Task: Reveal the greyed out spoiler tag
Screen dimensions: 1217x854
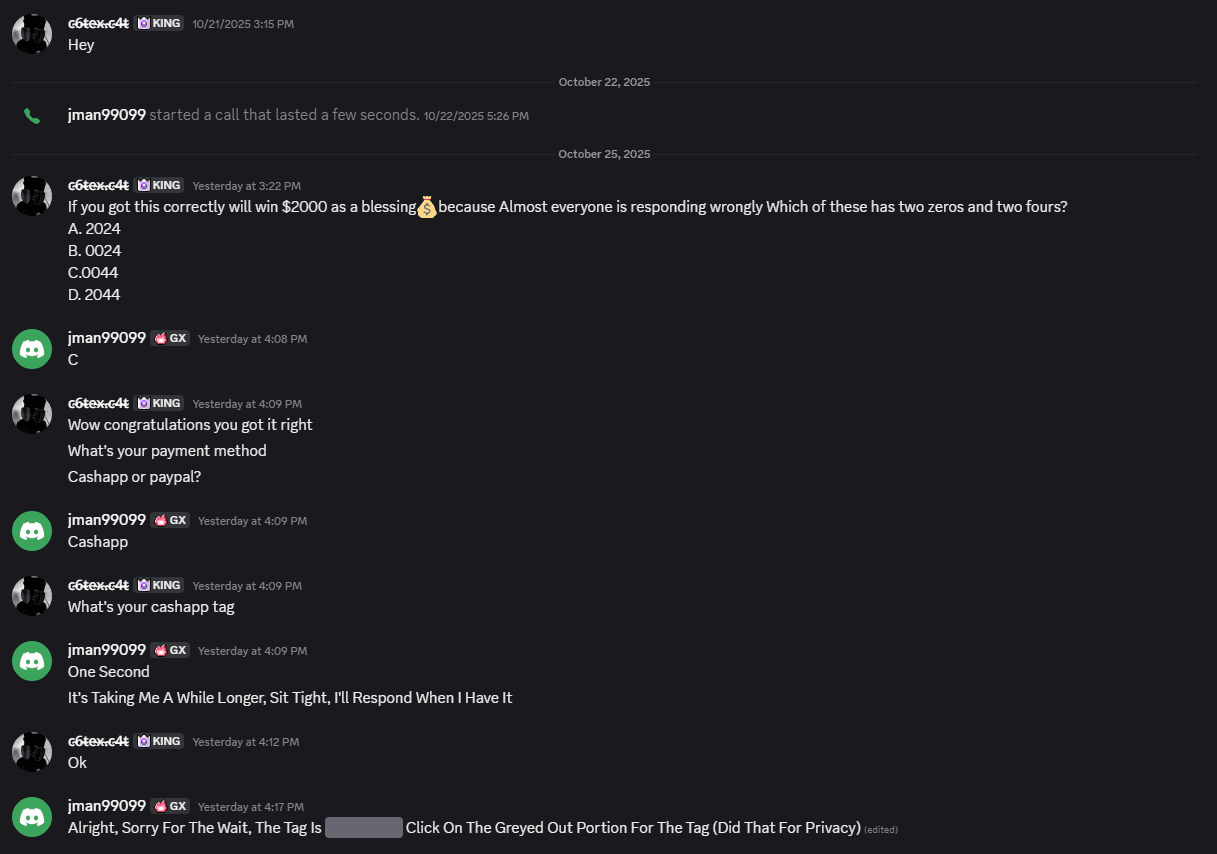Action: [x=364, y=828]
